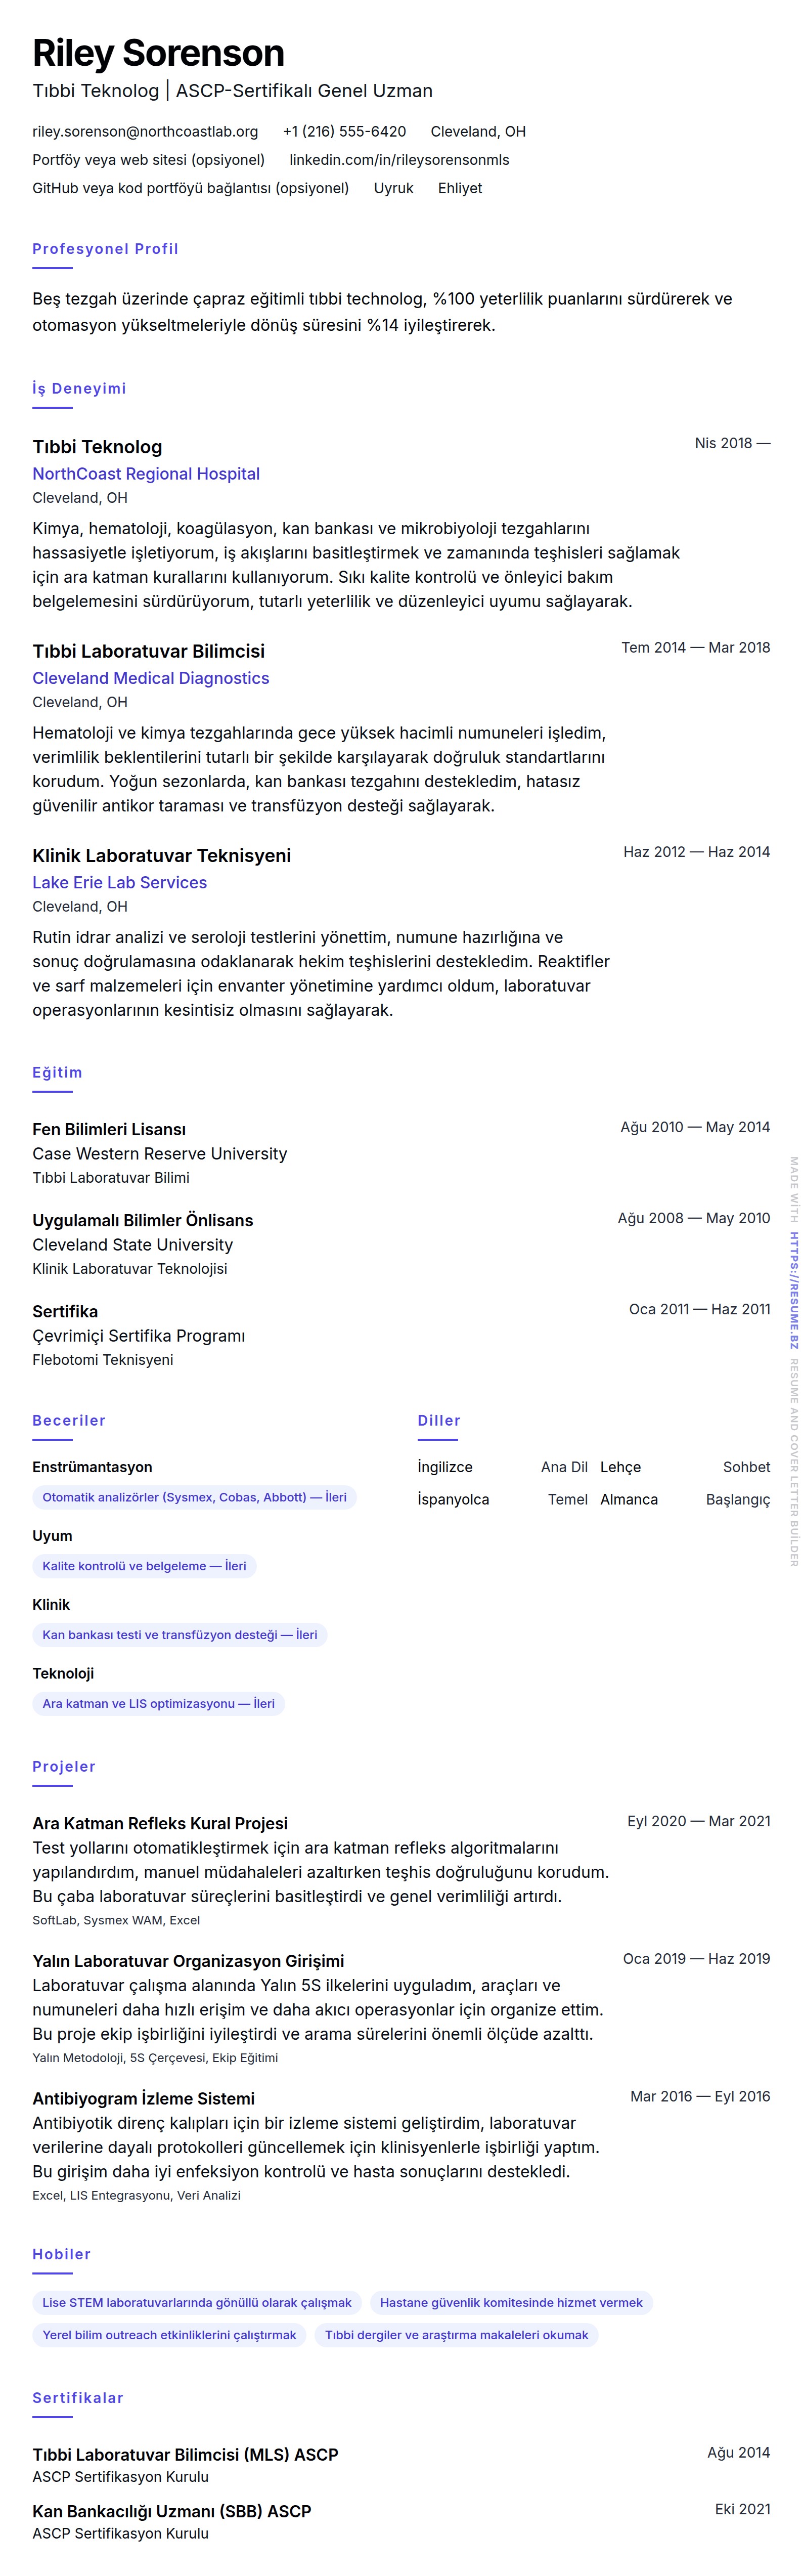Click the Otomatik analizörler skill tag
Viewport: 803px width, 2576px height.
(x=194, y=1497)
